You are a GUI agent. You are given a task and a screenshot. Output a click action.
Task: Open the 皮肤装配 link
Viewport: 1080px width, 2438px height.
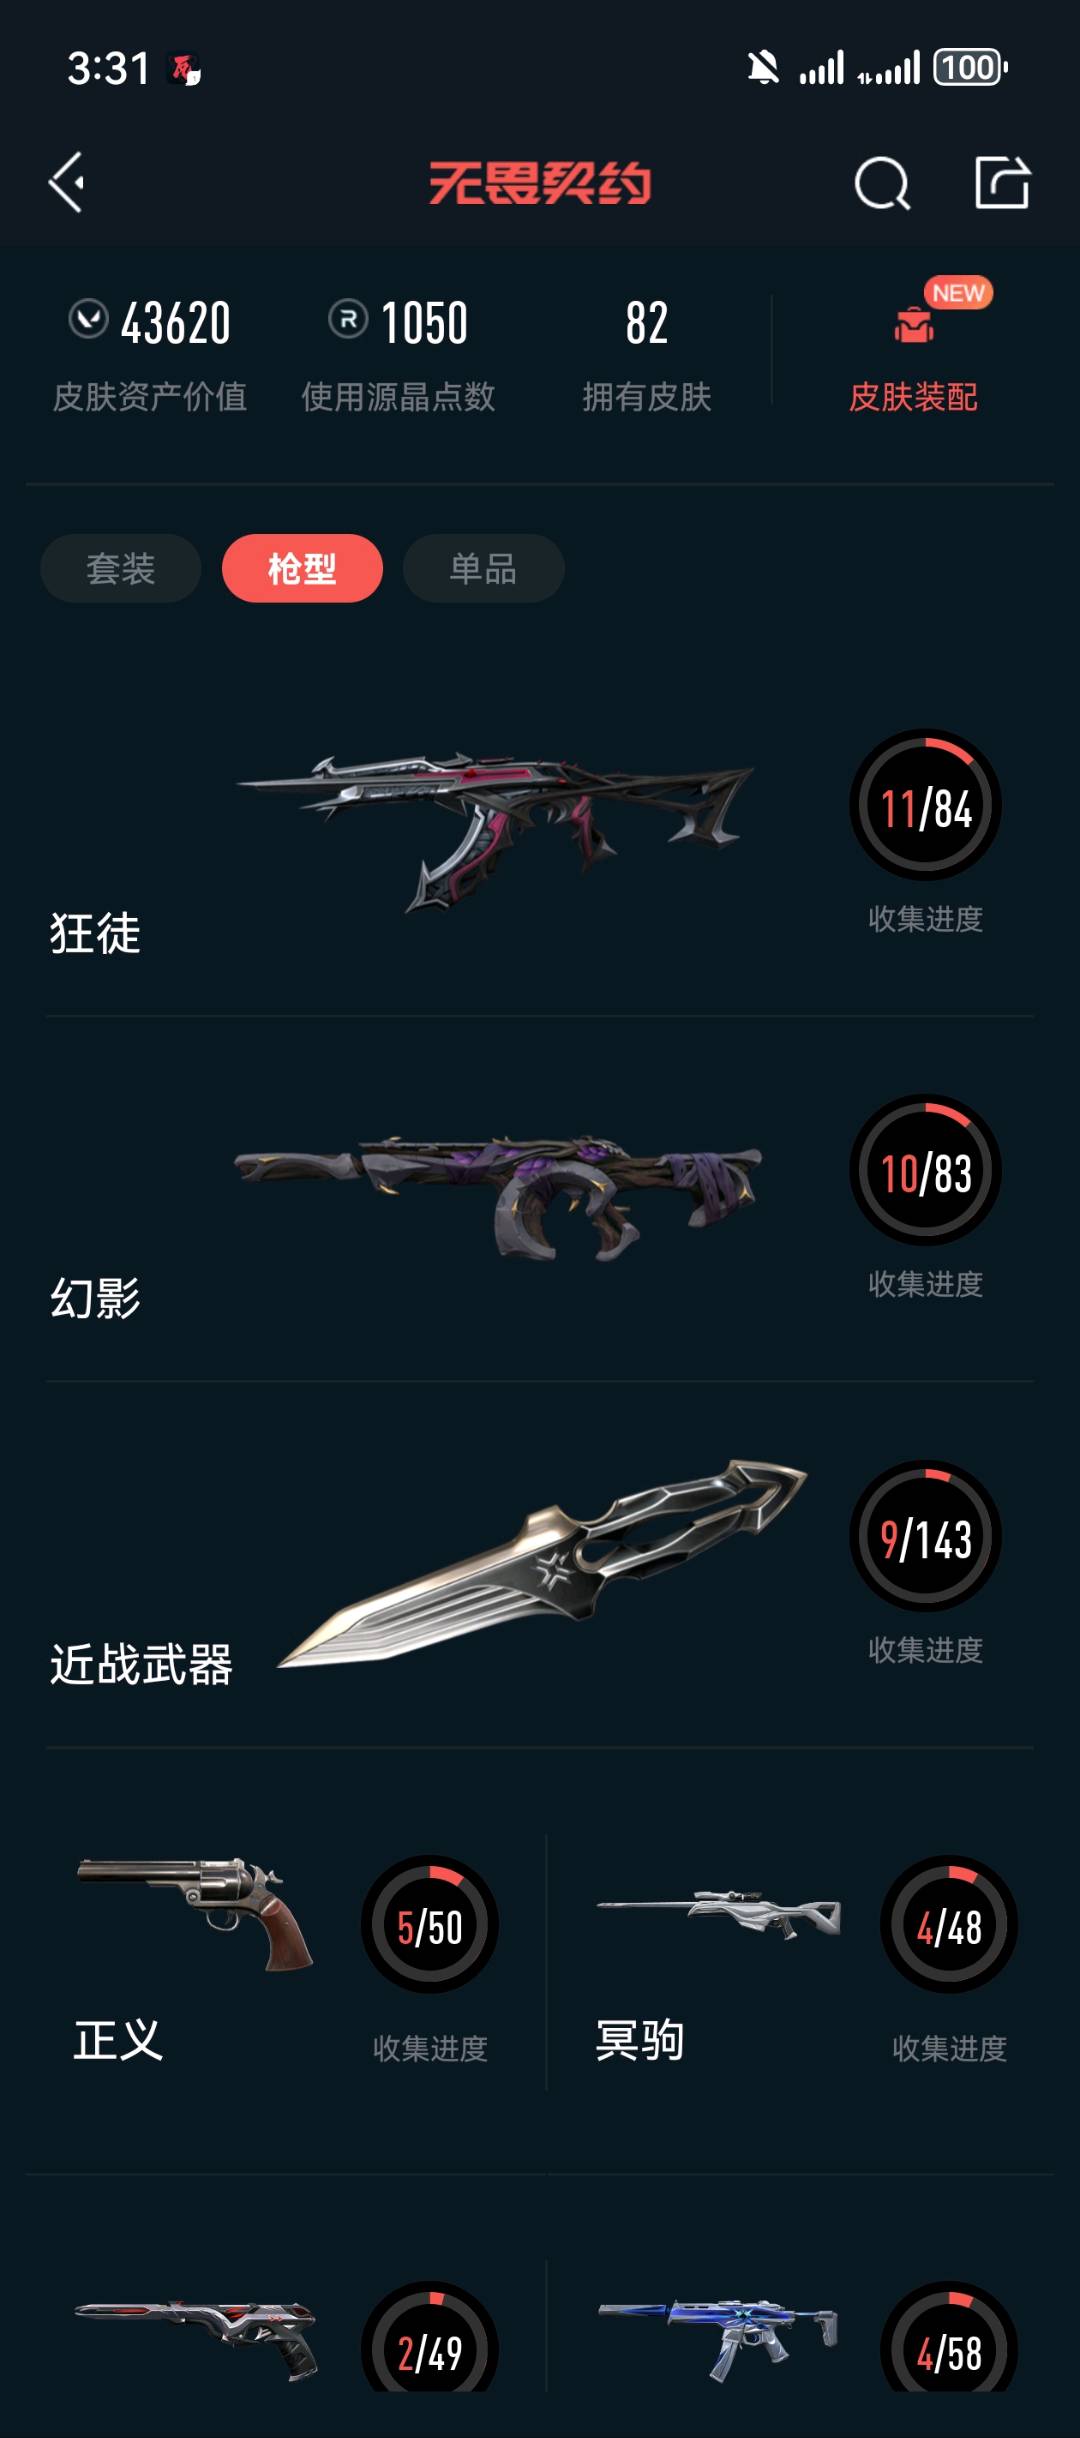pos(913,397)
